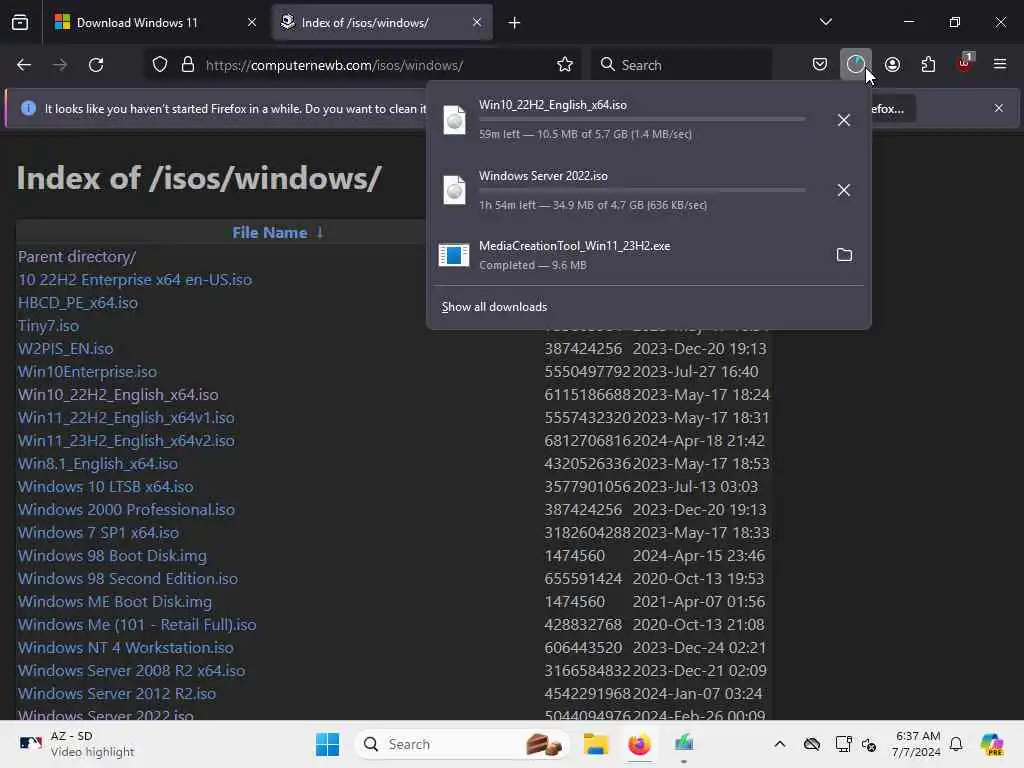Click the browser Search box

click(682, 65)
